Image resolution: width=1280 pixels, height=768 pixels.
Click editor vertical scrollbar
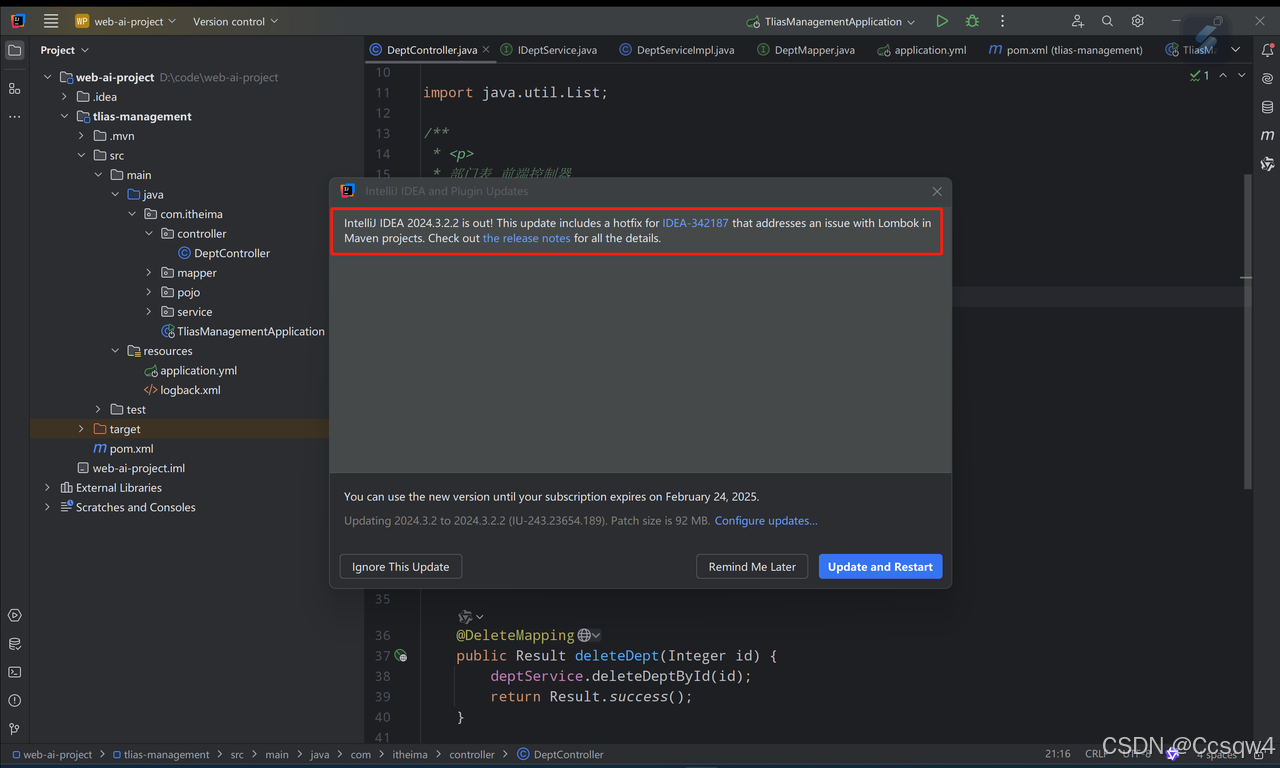pyautogui.click(x=1247, y=330)
